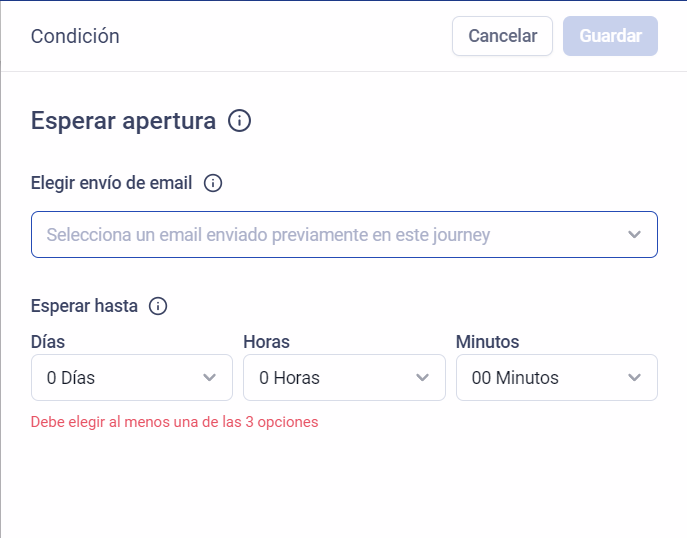The width and height of the screenshot is (687, 538).
Task: Click the Esperar apertura heading
Action: click(123, 121)
